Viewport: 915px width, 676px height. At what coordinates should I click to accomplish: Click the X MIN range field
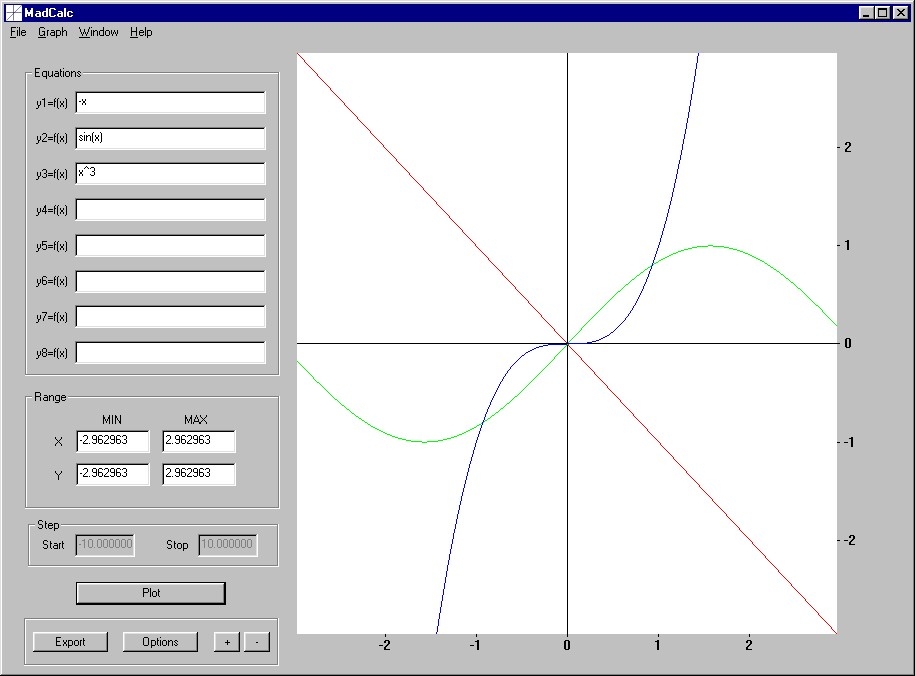[113, 441]
